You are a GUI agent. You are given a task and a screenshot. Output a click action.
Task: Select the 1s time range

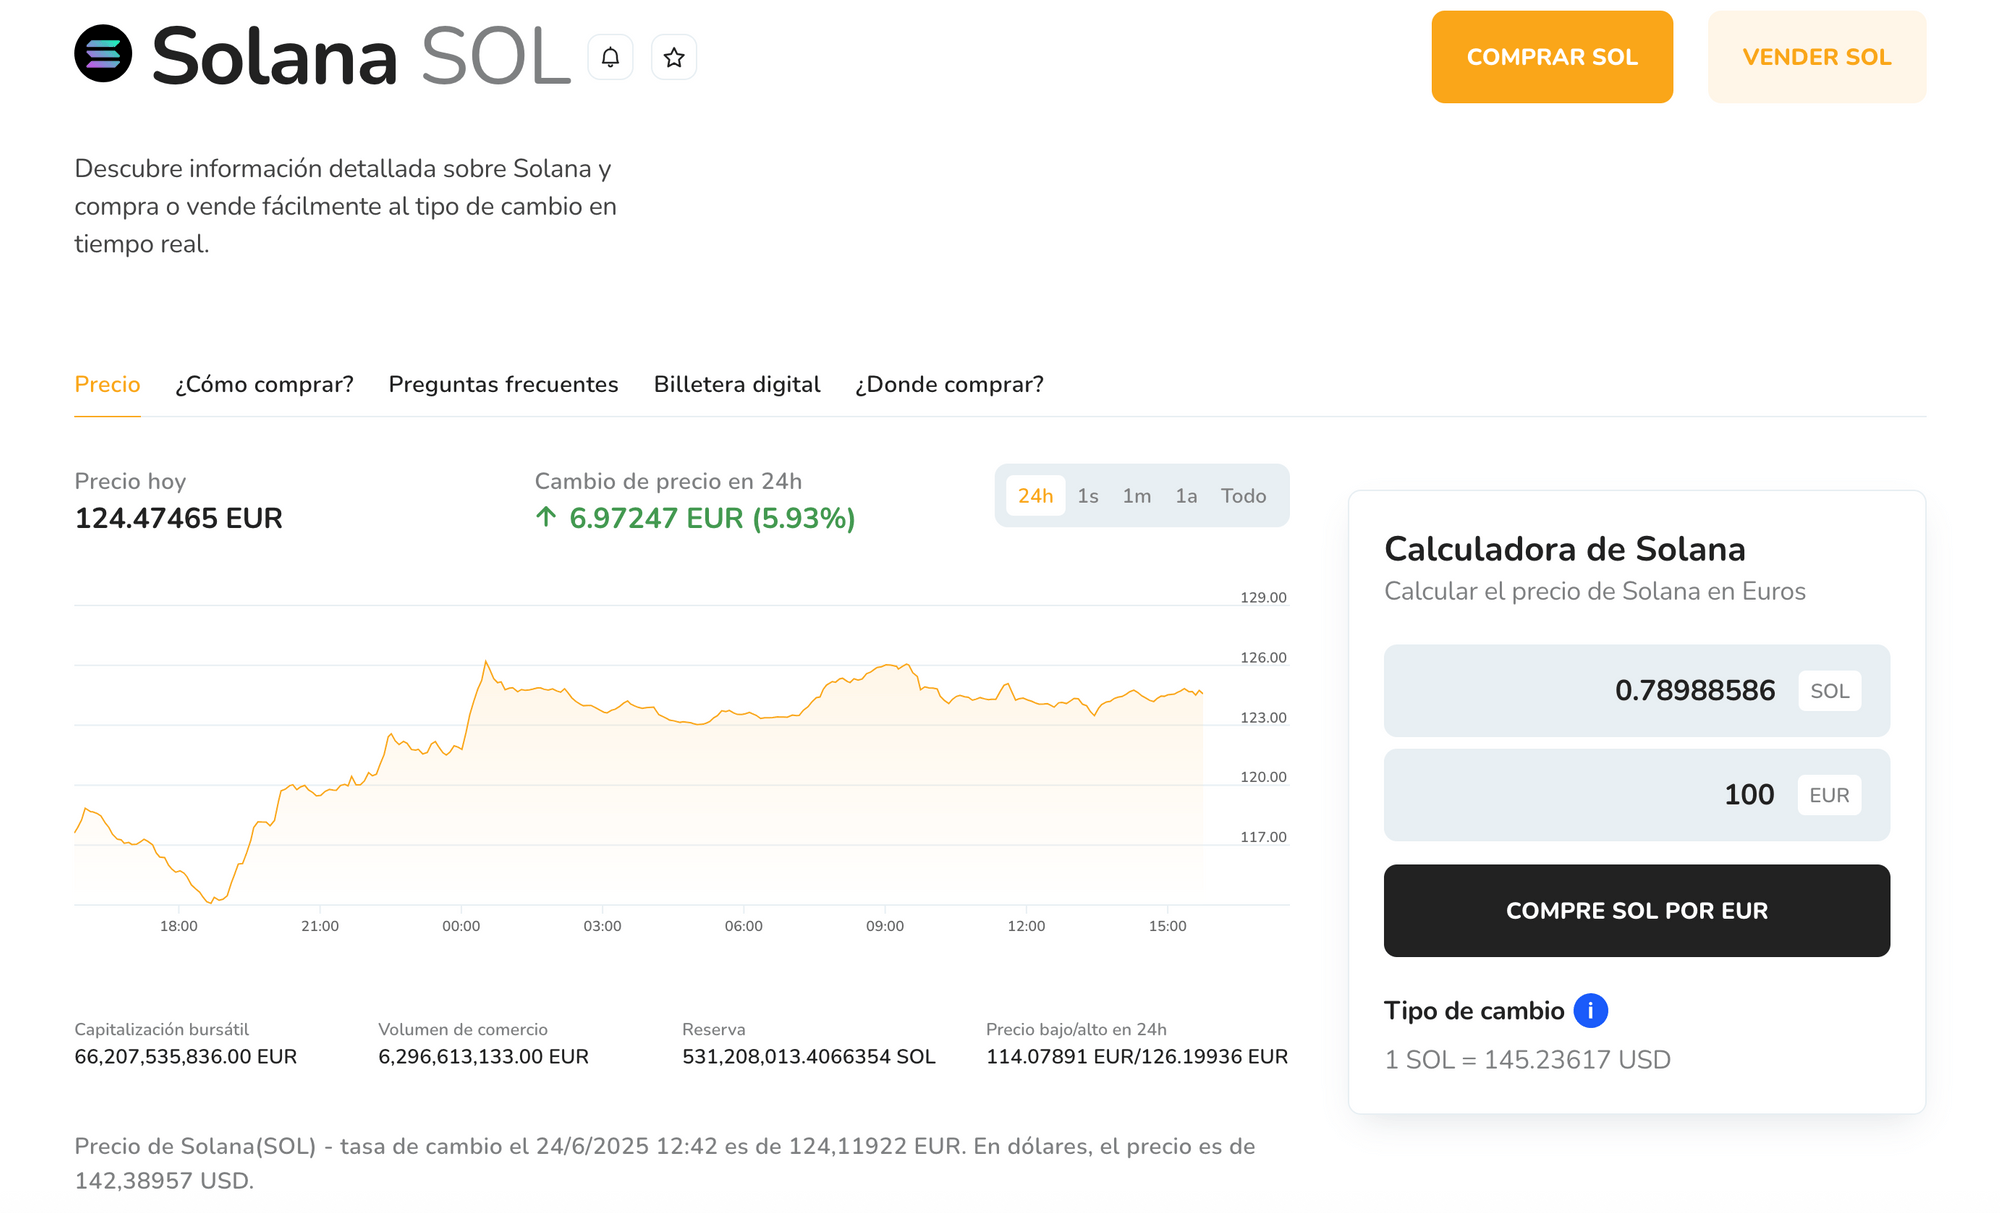1088,495
